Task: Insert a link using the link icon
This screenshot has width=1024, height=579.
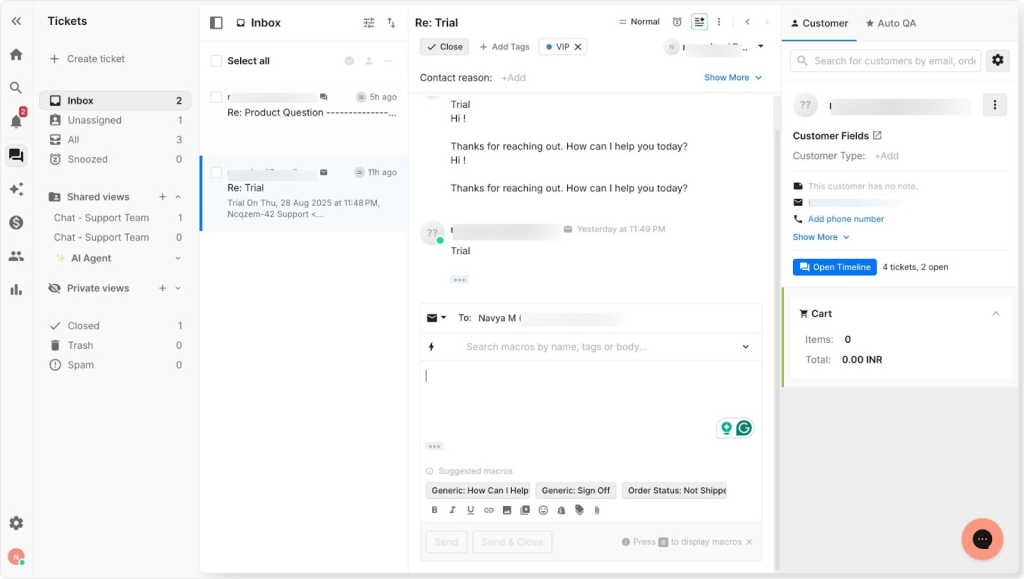Action: pyautogui.click(x=488, y=510)
